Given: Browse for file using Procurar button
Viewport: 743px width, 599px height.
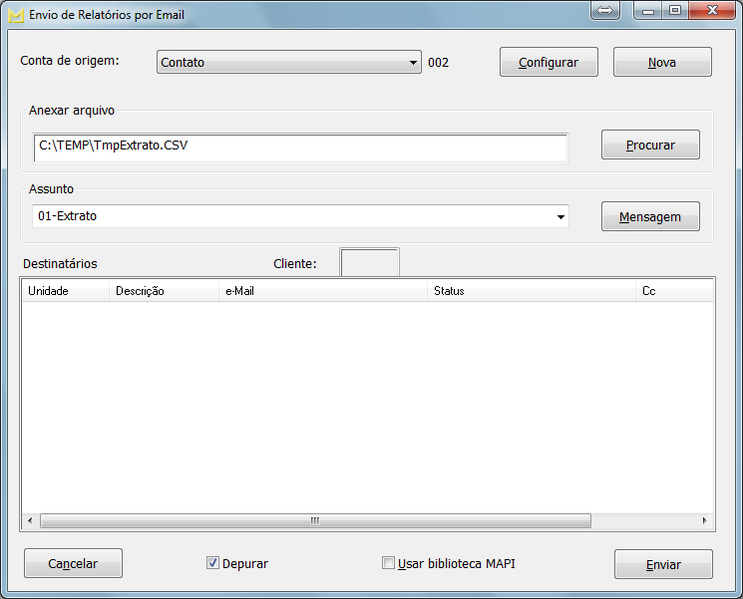Looking at the screenshot, I should pyautogui.click(x=650, y=145).
